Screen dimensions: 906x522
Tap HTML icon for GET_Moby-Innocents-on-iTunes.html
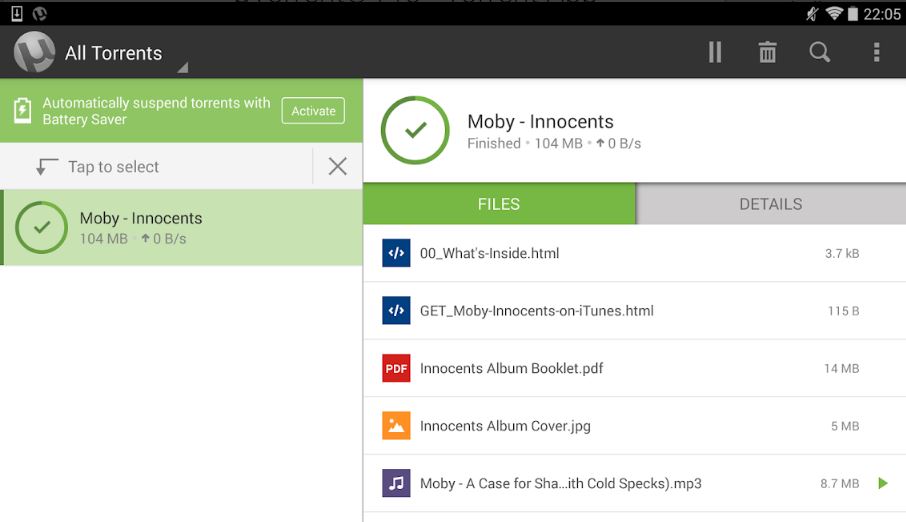(396, 310)
